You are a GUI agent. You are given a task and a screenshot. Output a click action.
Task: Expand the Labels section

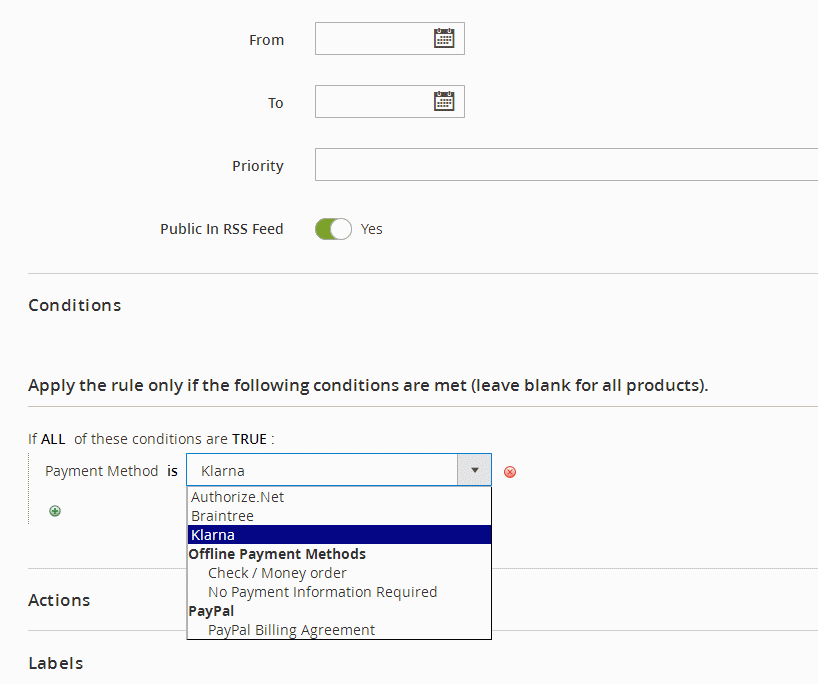click(x=55, y=663)
